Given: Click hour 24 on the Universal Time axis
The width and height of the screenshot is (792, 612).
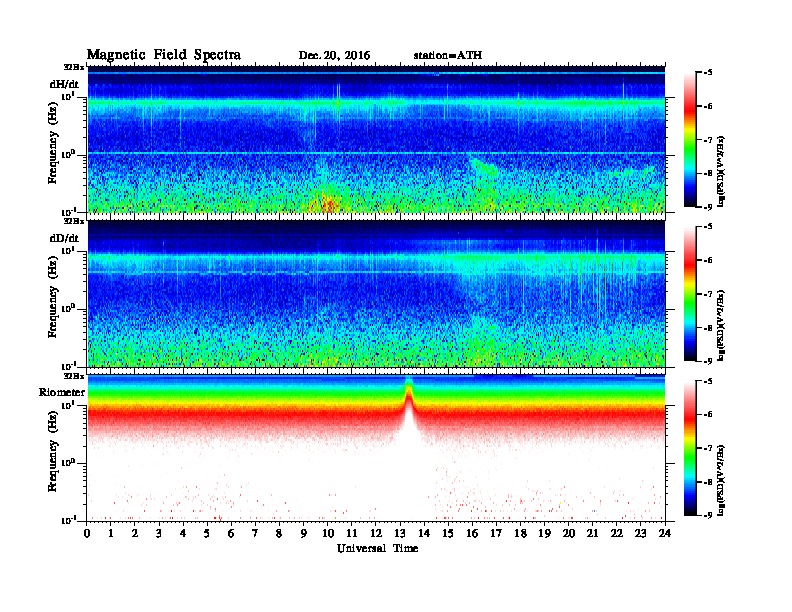Looking at the screenshot, I should 665,533.
